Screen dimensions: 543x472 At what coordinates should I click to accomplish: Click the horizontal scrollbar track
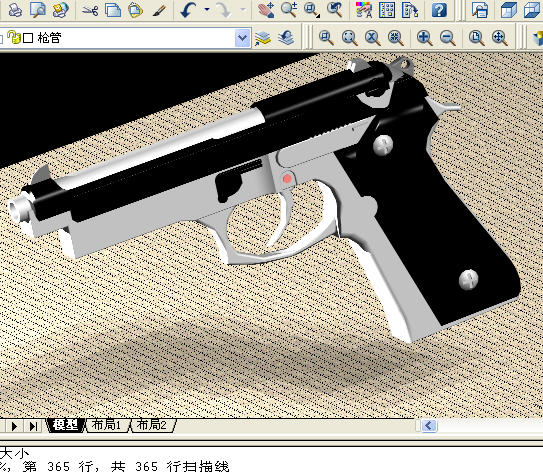[490, 426]
